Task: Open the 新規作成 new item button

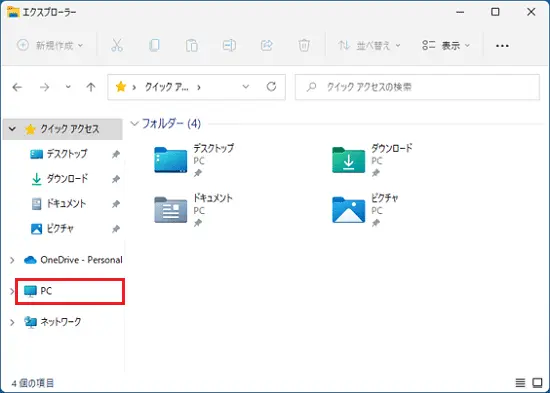Action: 50,45
